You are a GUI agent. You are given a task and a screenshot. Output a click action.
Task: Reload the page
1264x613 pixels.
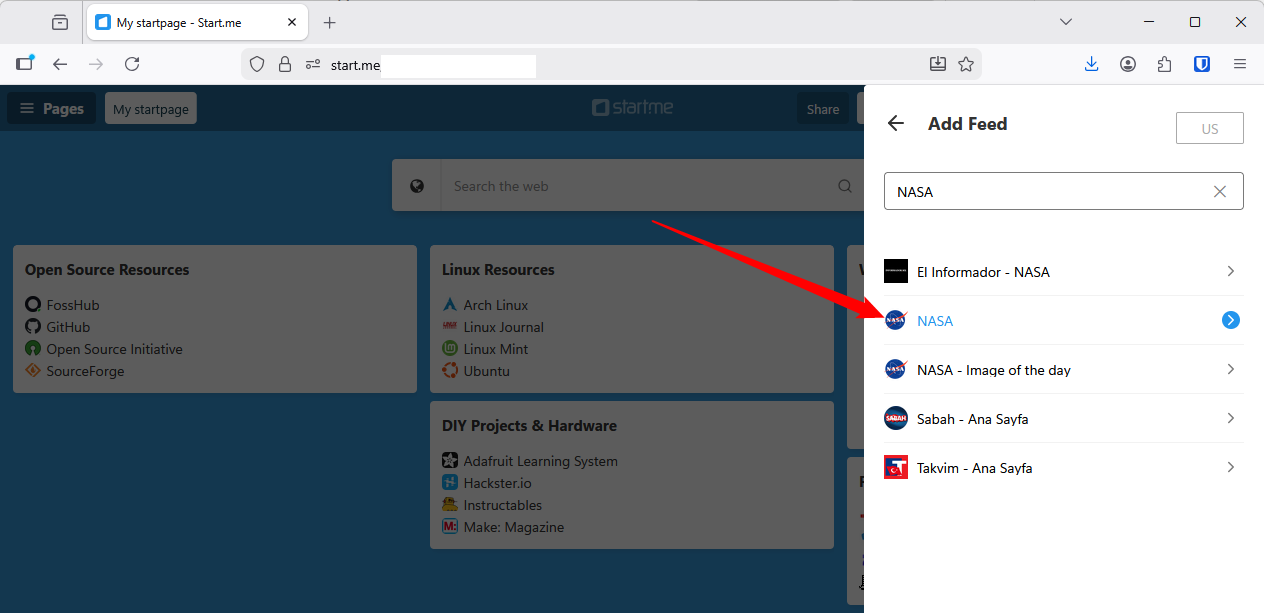[132, 64]
